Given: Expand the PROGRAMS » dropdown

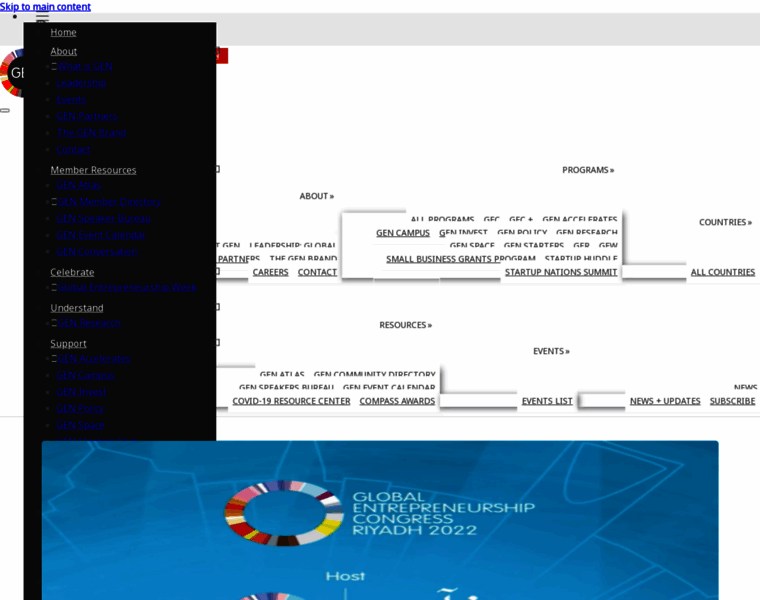Looking at the screenshot, I should [x=588, y=170].
